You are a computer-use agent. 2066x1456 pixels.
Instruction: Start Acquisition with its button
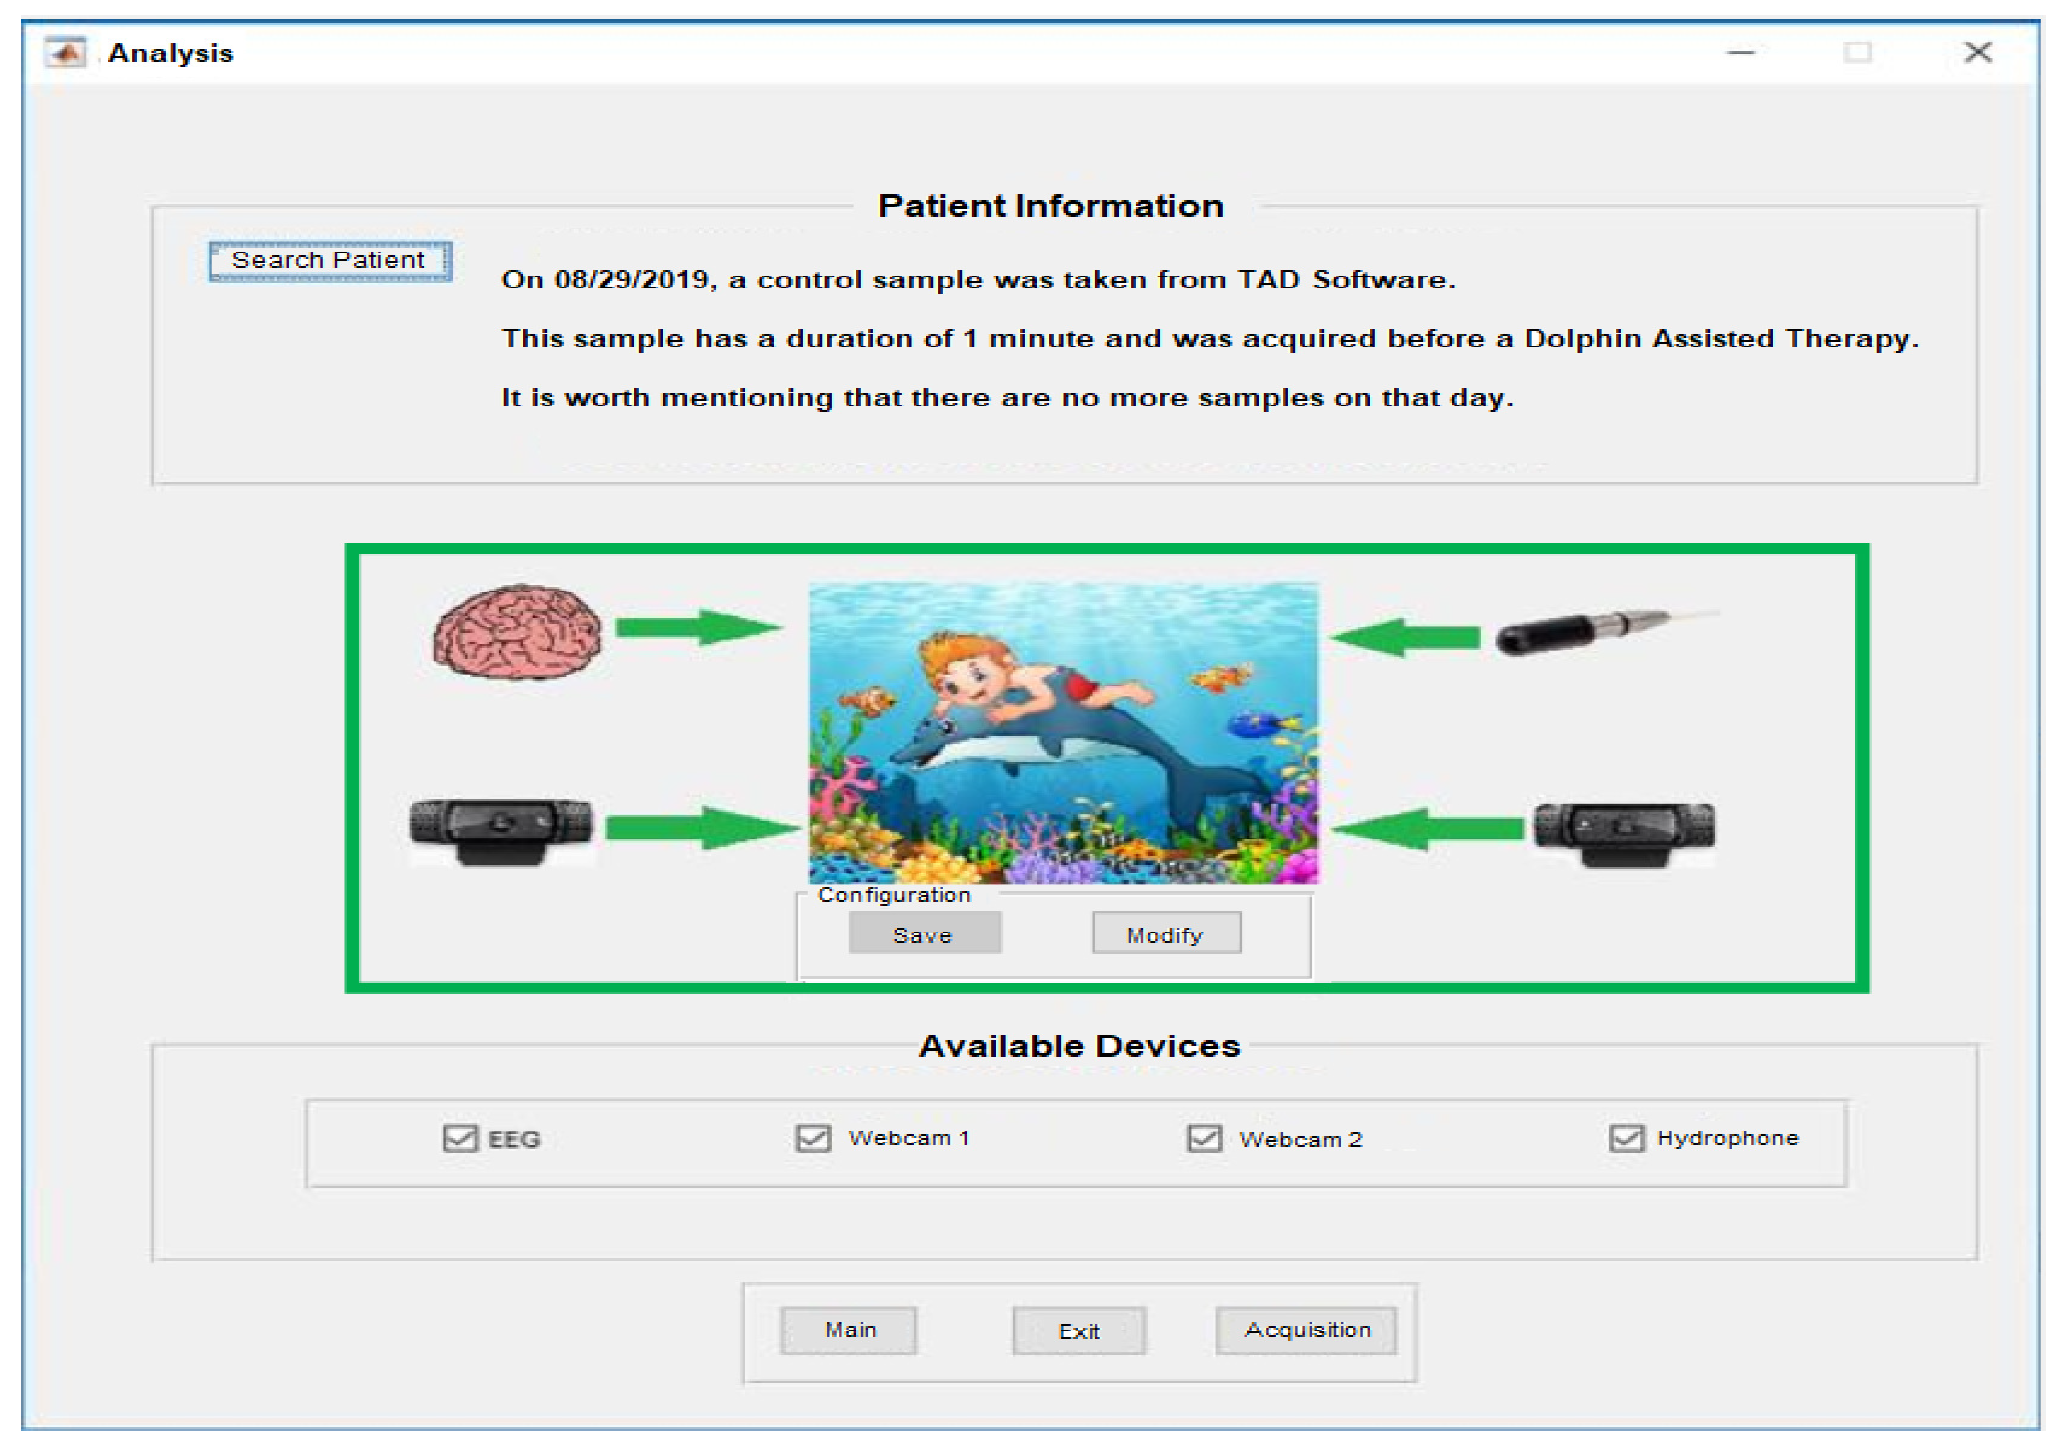pos(1306,1330)
